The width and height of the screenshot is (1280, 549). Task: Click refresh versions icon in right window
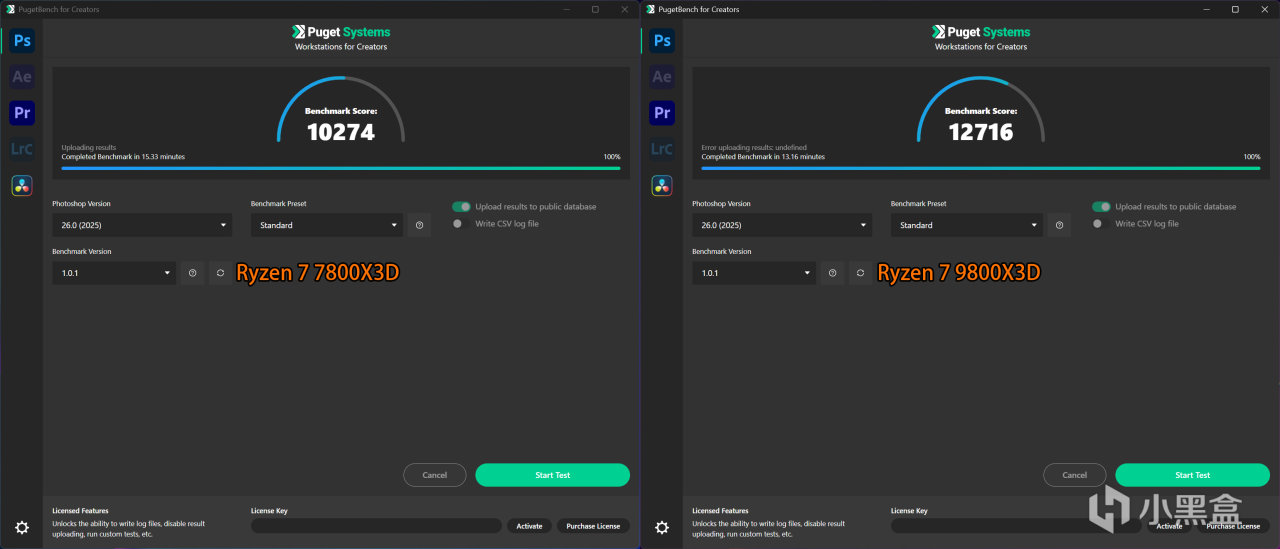(x=860, y=273)
